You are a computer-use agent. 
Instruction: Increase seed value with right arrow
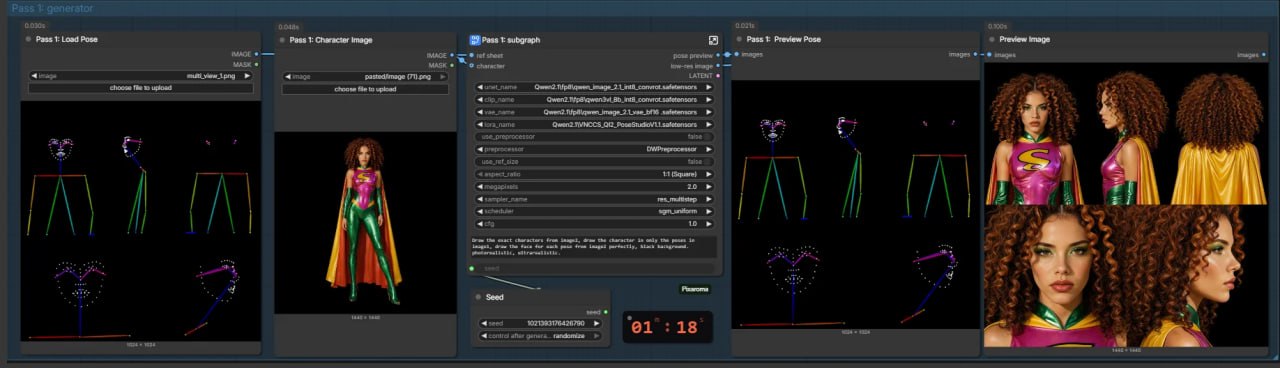pos(598,323)
